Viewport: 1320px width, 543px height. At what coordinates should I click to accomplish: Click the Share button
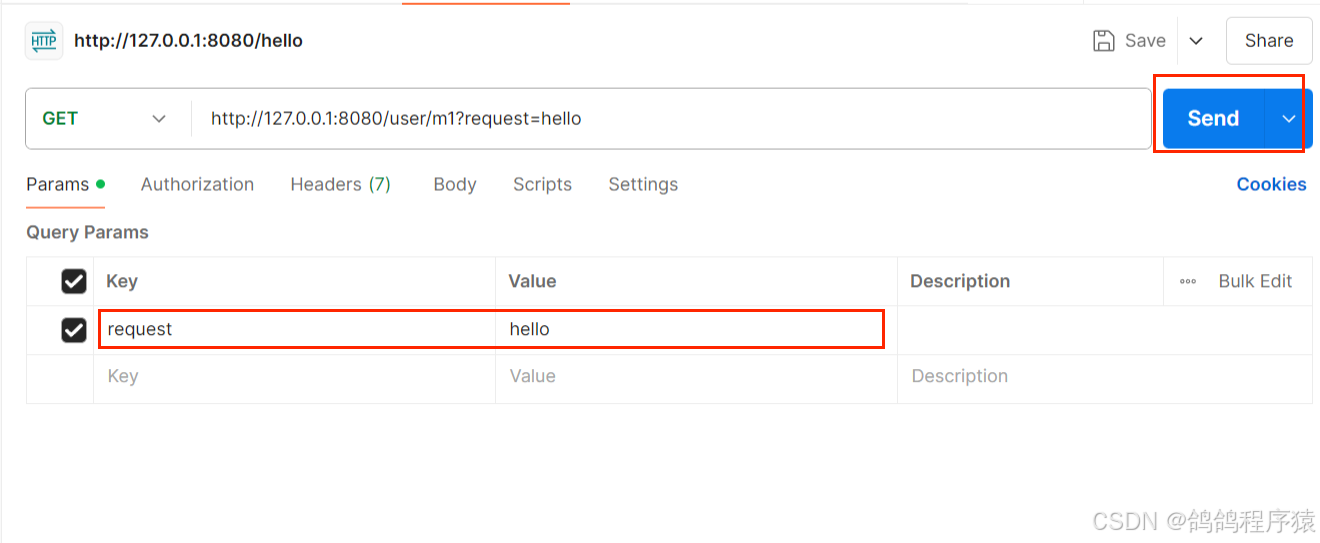tap(1268, 41)
